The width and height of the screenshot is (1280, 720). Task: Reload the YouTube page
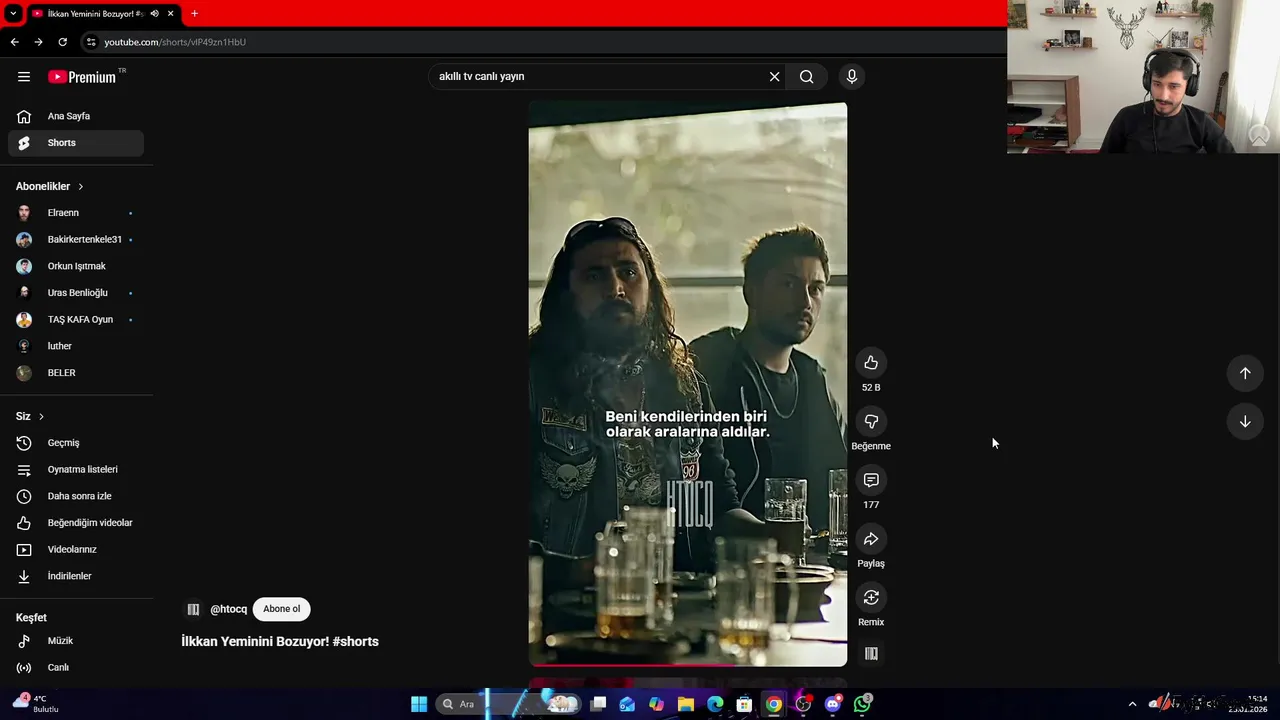[x=62, y=42]
